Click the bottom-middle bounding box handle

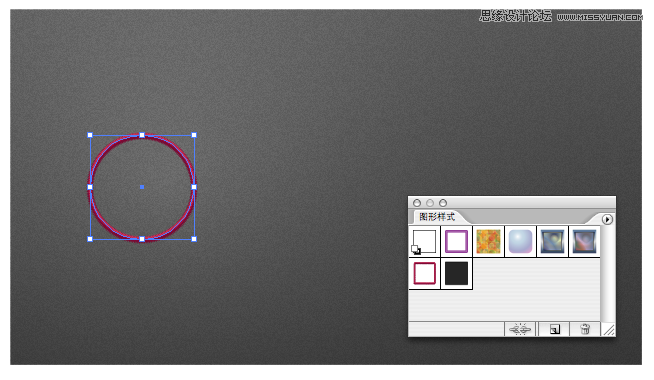coord(142,239)
